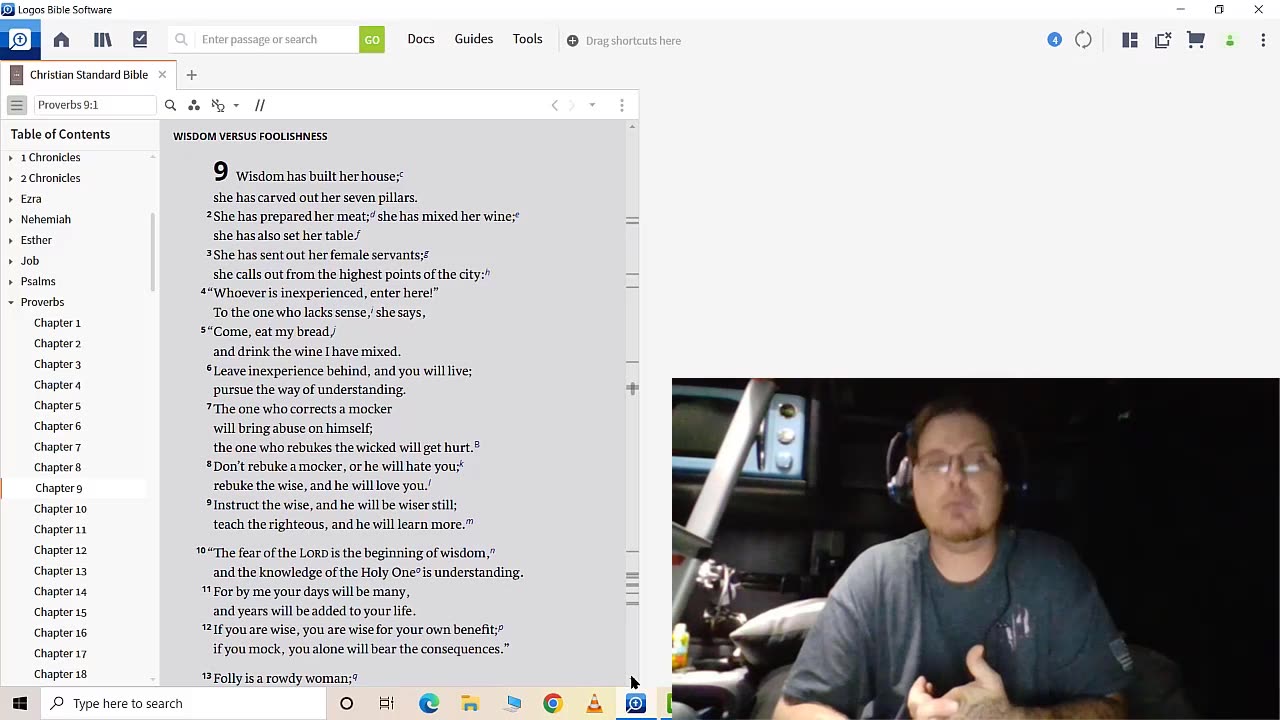Open File Explorer from the taskbar
This screenshot has width=1280, height=720.
click(x=470, y=704)
